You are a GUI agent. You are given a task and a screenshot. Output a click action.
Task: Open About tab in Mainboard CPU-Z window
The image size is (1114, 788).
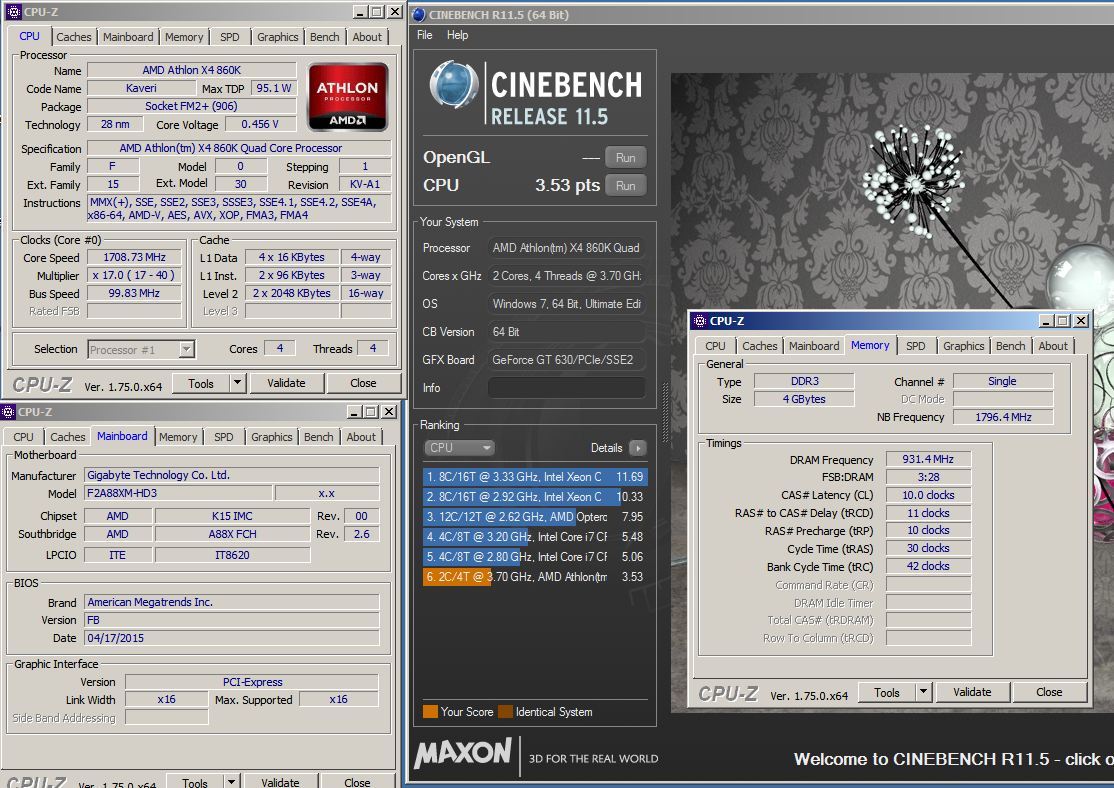[361, 437]
